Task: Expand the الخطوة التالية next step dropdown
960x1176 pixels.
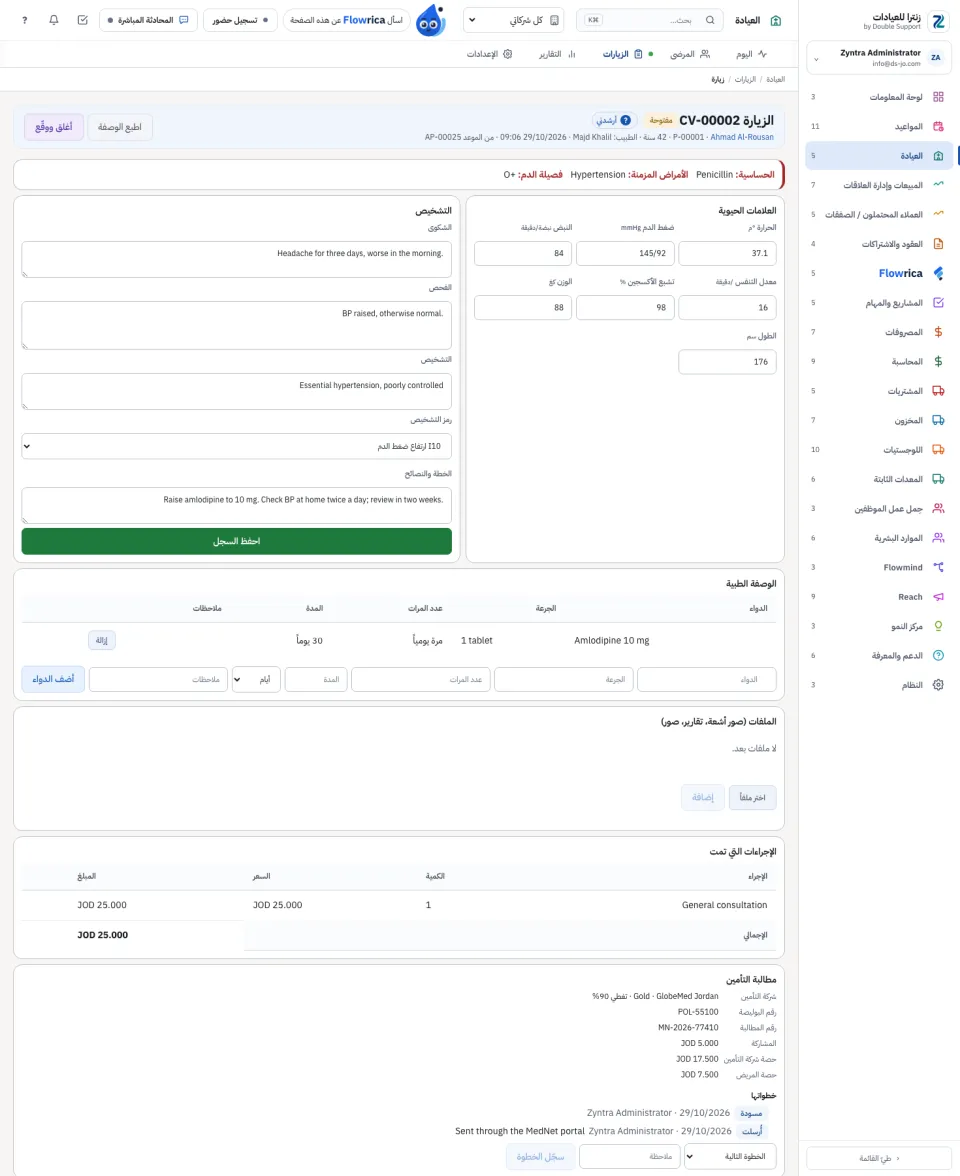Action: click(730, 1156)
